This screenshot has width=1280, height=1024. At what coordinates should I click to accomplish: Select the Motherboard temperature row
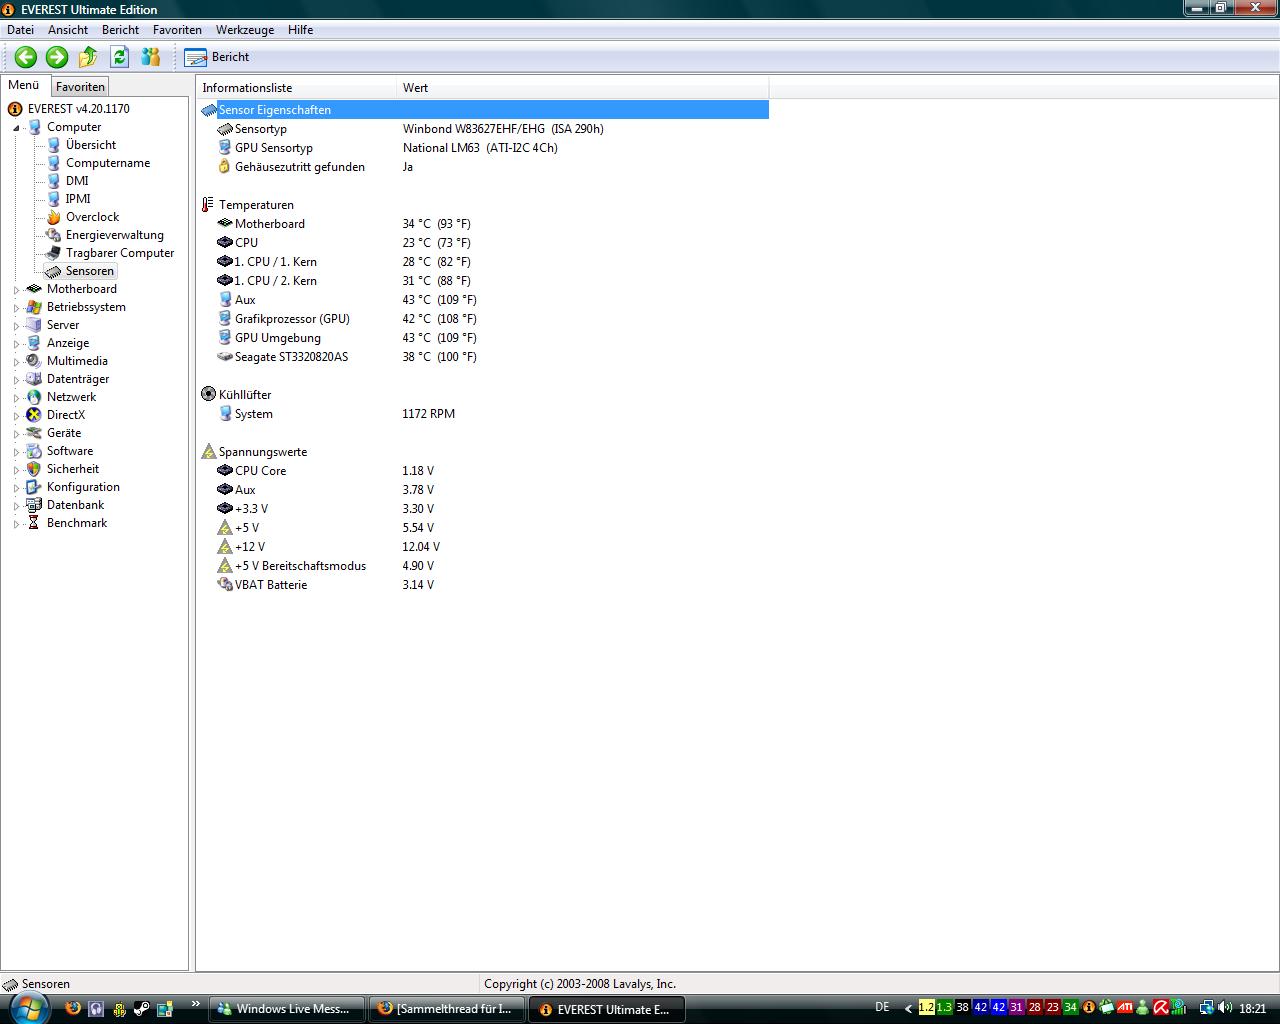click(x=484, y=224)
